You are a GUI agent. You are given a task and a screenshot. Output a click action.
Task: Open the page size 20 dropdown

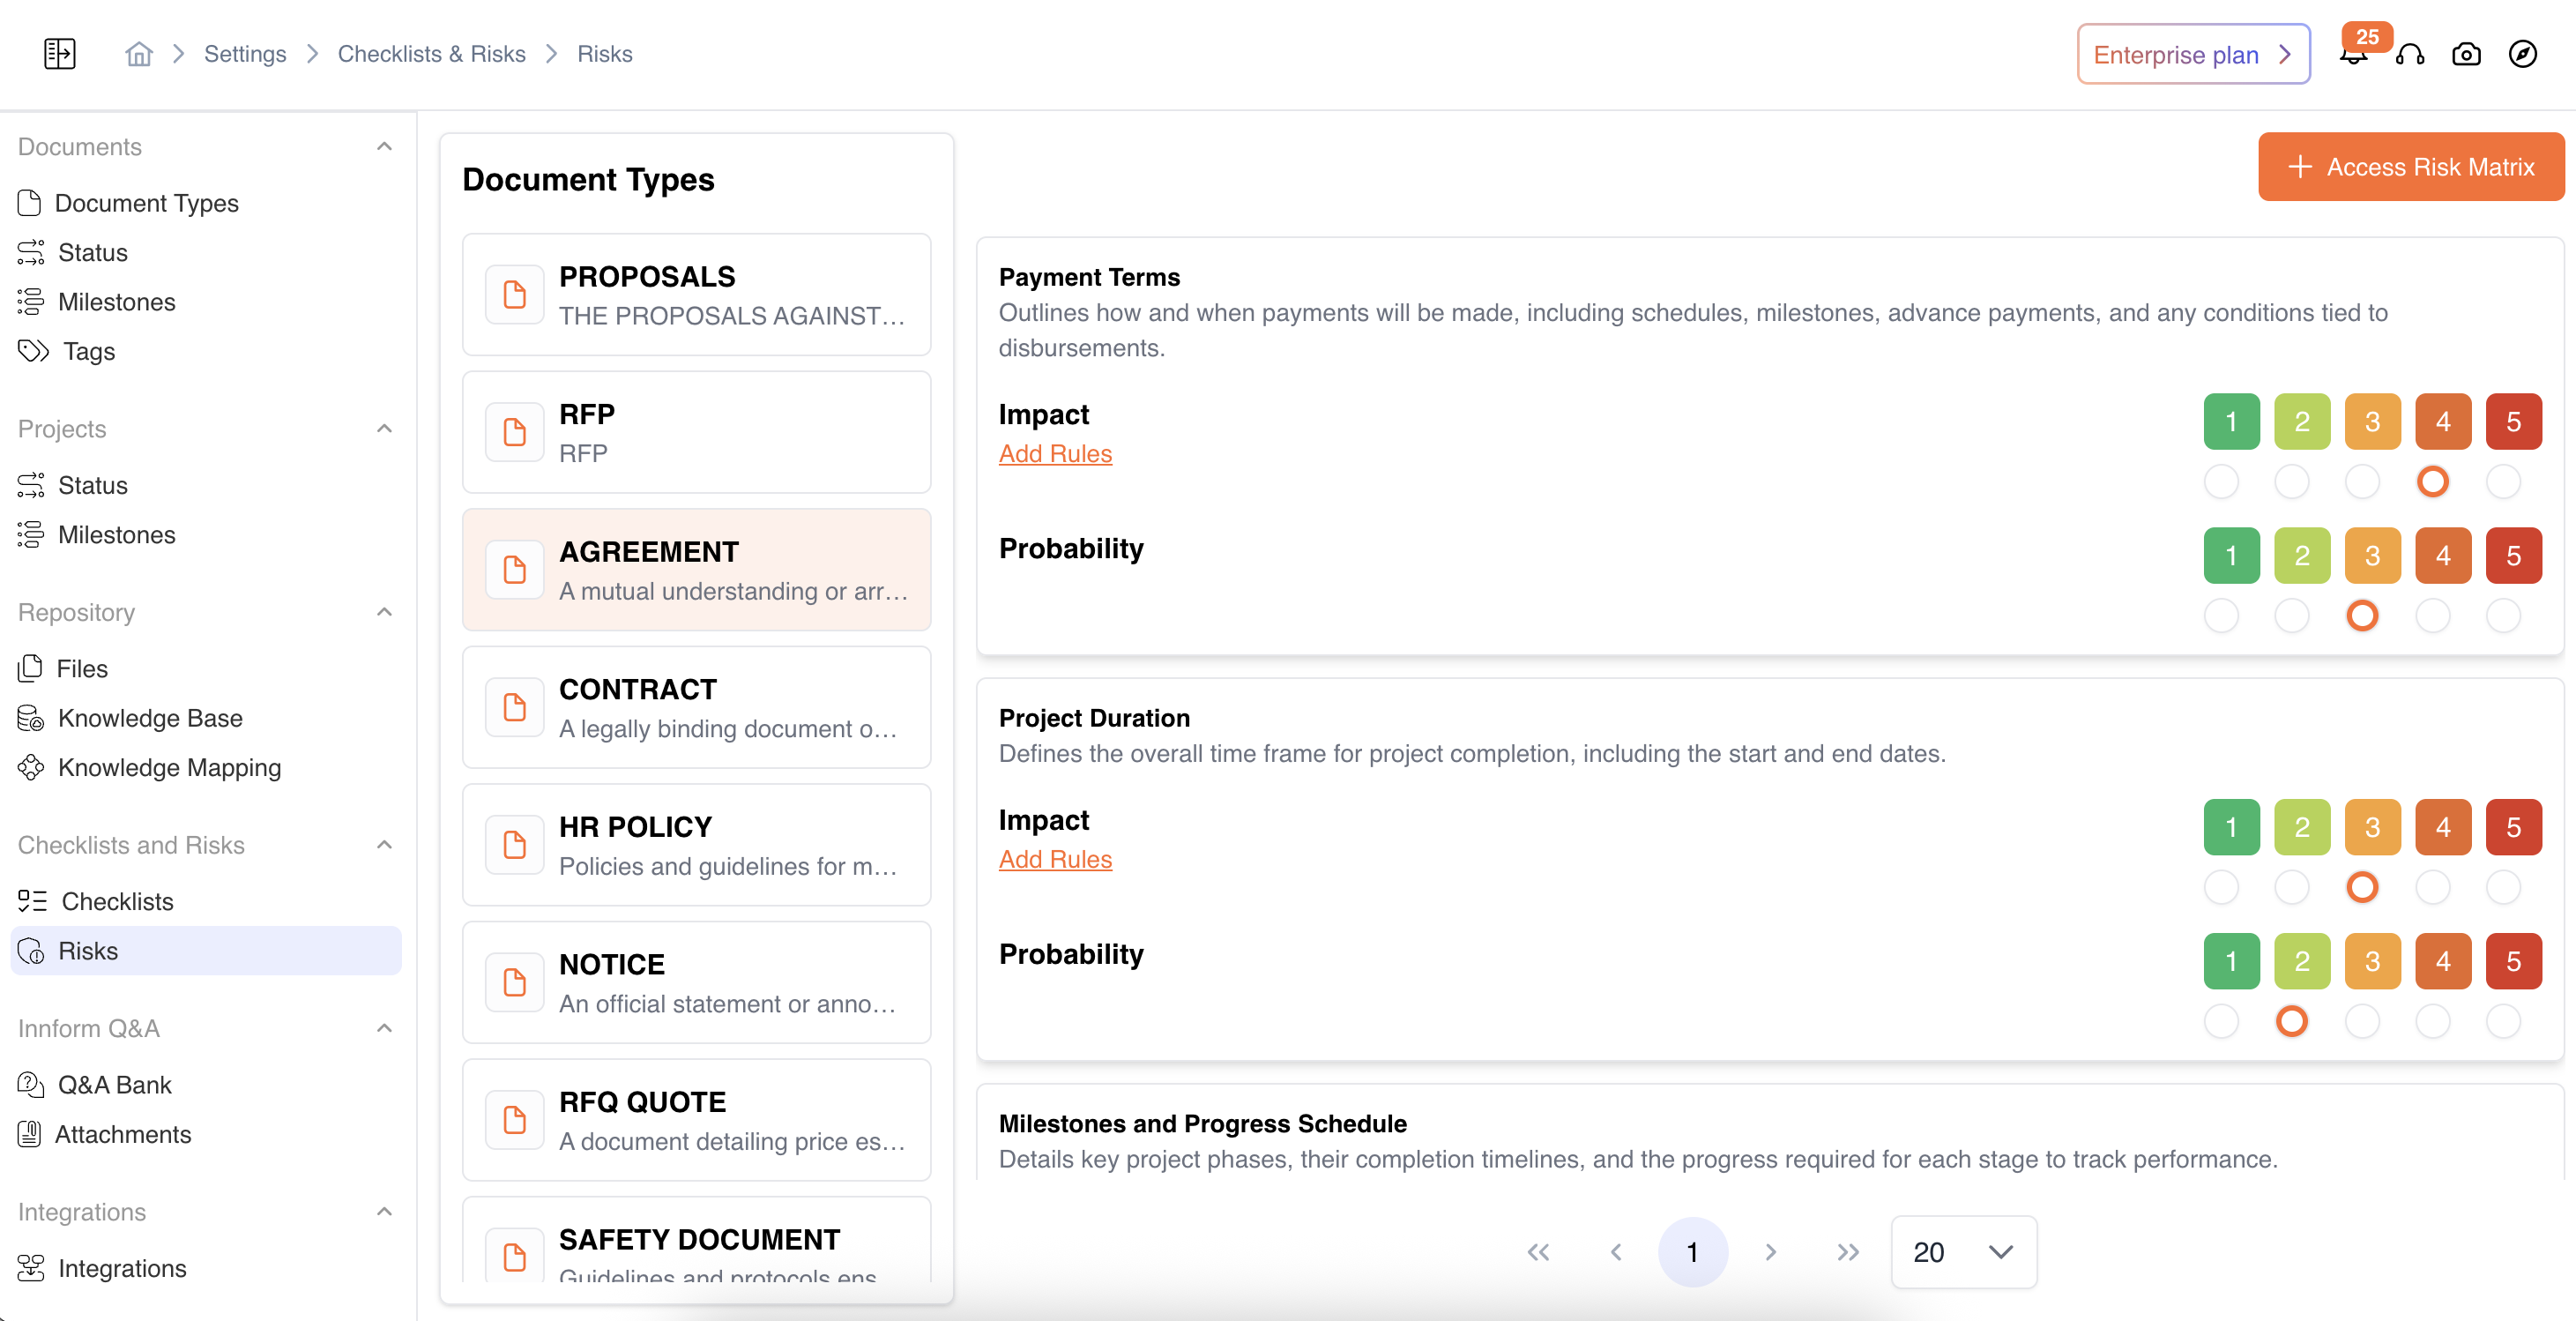pyautogui.click(x=1963, y=1252)
